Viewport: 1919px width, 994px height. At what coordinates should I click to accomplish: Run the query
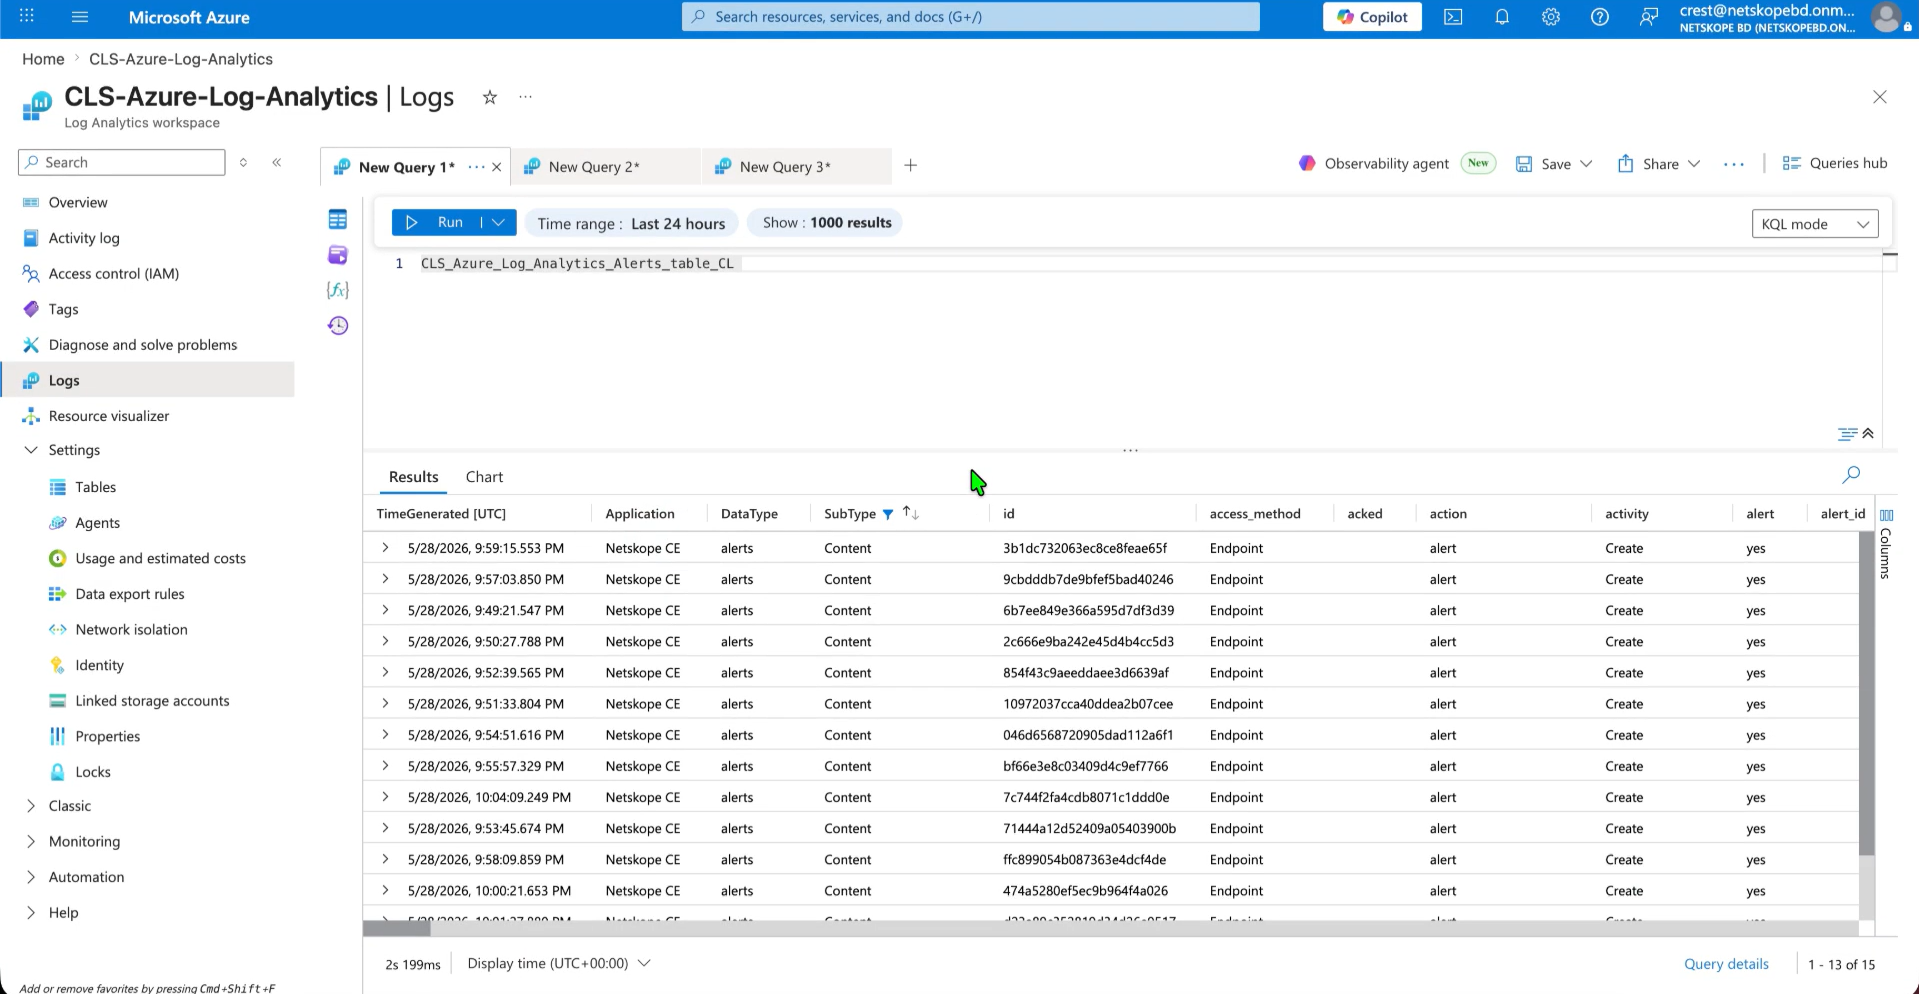point(437,223)
